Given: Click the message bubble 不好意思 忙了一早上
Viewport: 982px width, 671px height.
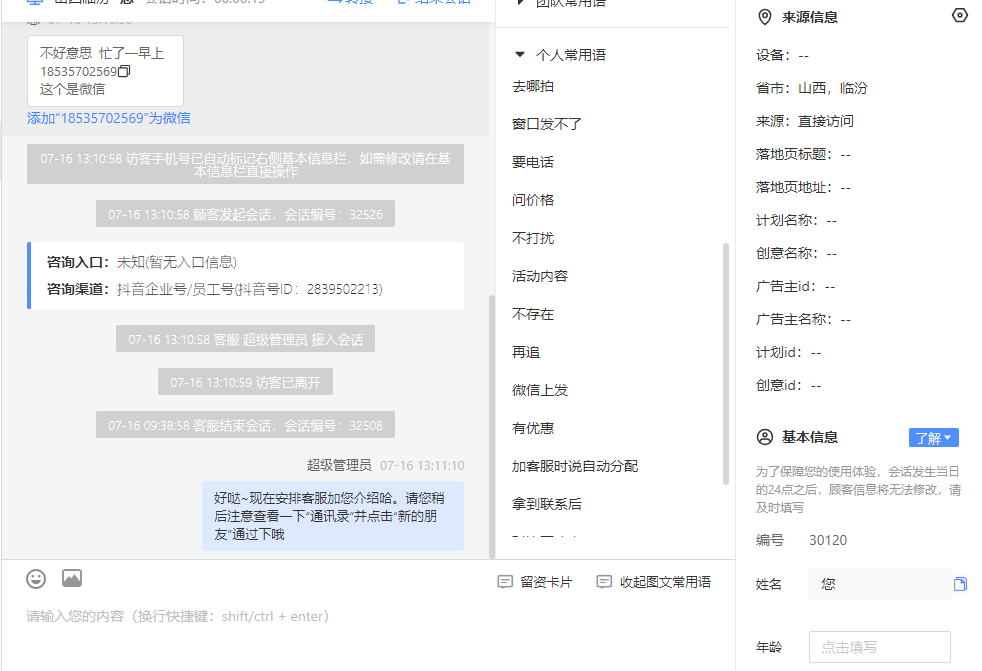Looking at the screenshot, I should (105, 71).
